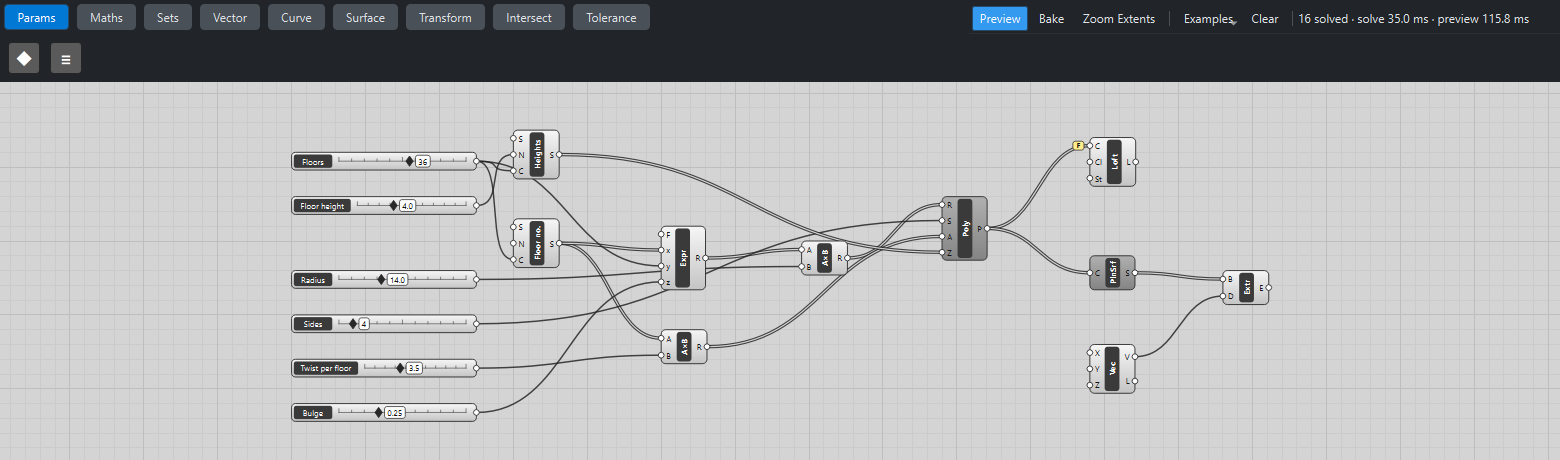Select the Heights series node
Viewport: 1560px width, 460px height.
[x=536, y=155]
